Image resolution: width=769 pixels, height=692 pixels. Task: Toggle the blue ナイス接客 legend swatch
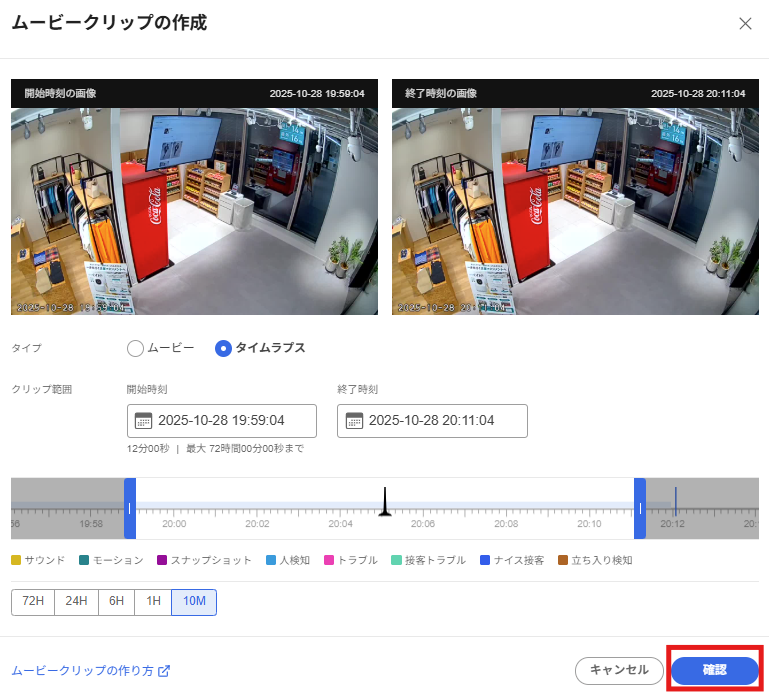485,560
